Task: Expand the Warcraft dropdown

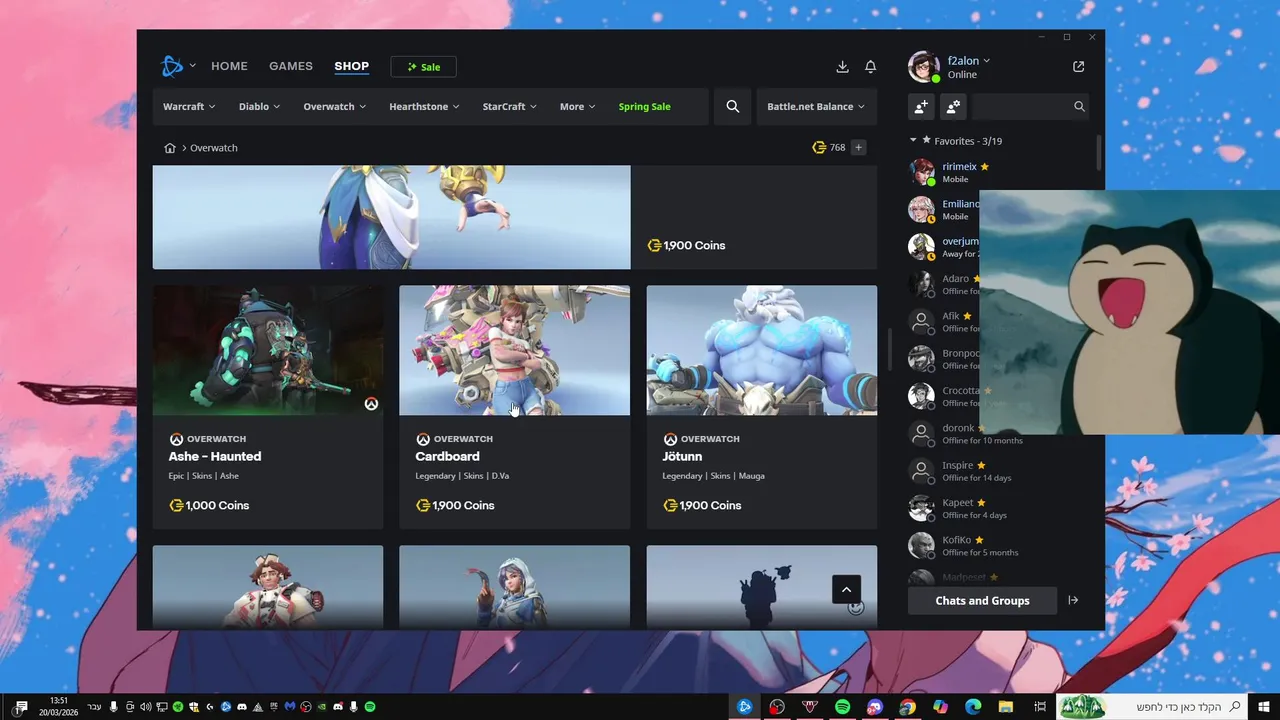Action: (189, 107)
